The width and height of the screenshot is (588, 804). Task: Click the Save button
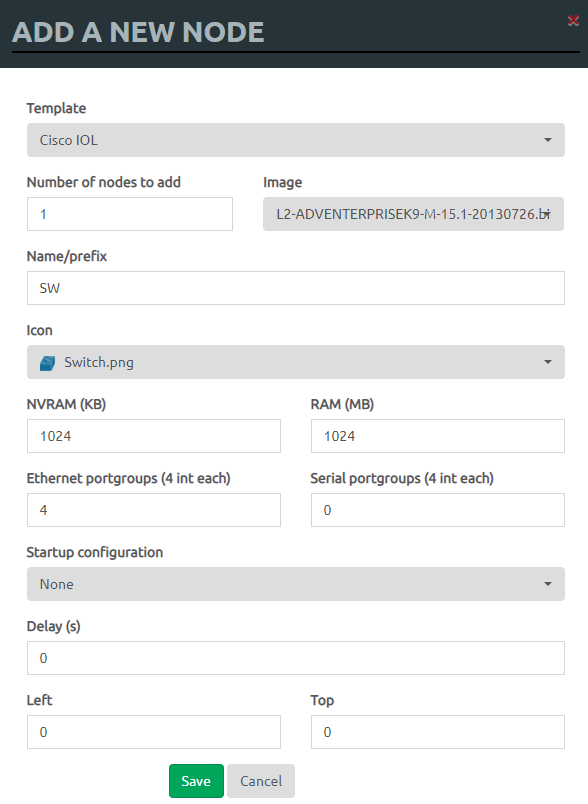pyautogui.click(x=196, y=781)
